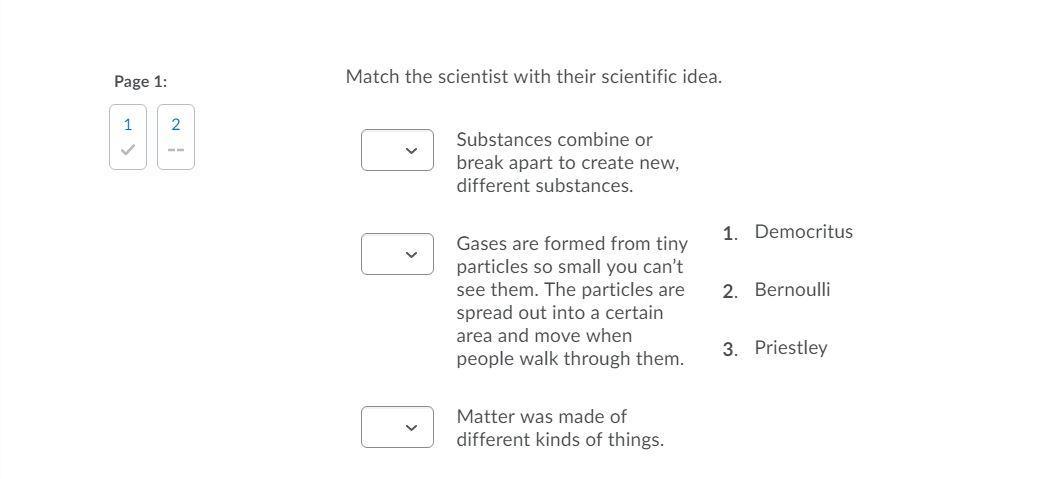The width and height of the screenshot is (1037, 479).
Task: Click the saved checkmark under question 1
Action: (x=127, y=150)
